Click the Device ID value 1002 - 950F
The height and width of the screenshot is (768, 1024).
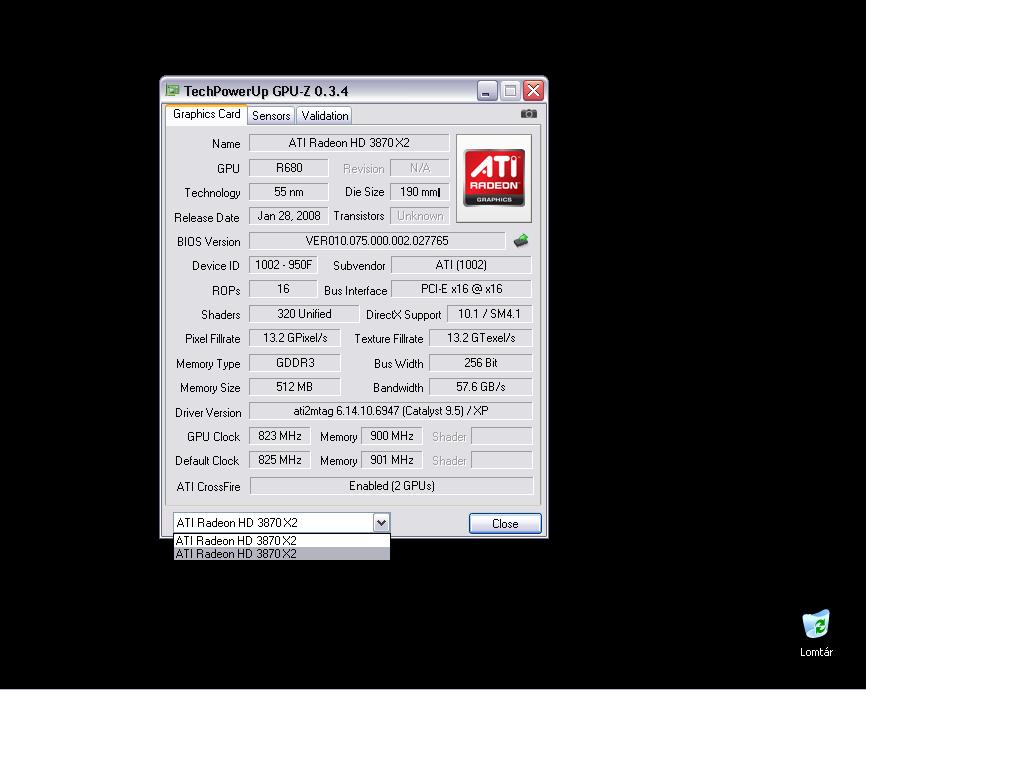283,265
